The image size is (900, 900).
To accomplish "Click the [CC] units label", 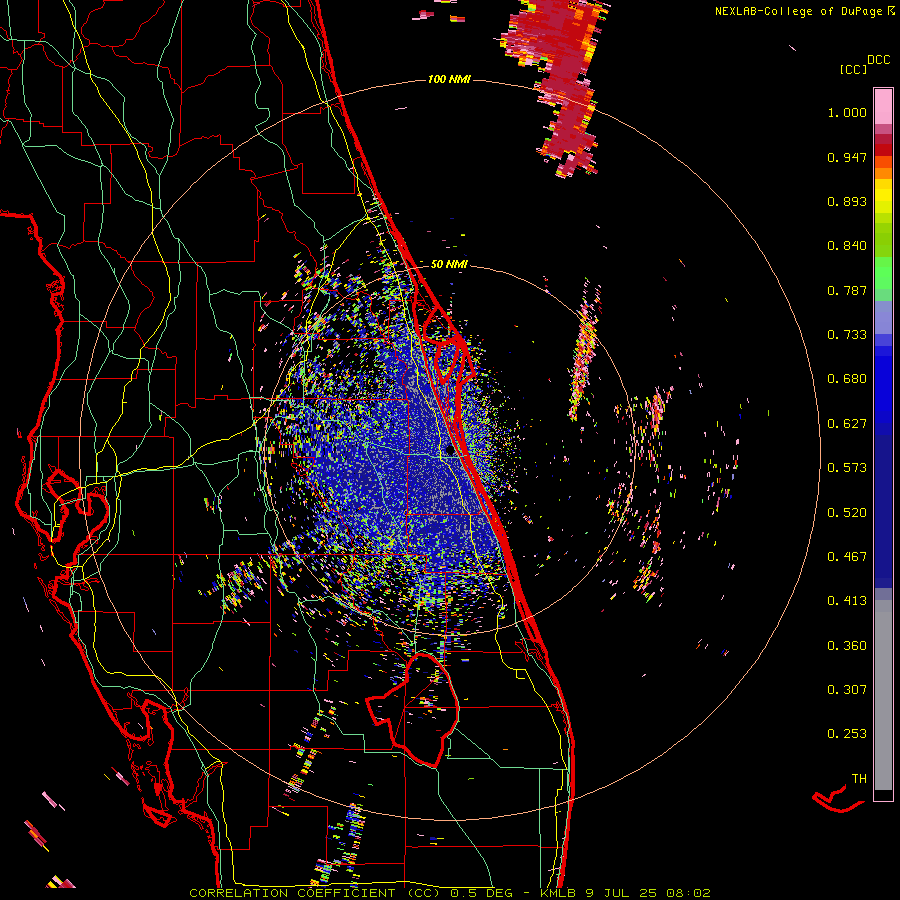I will pos(853,69).
